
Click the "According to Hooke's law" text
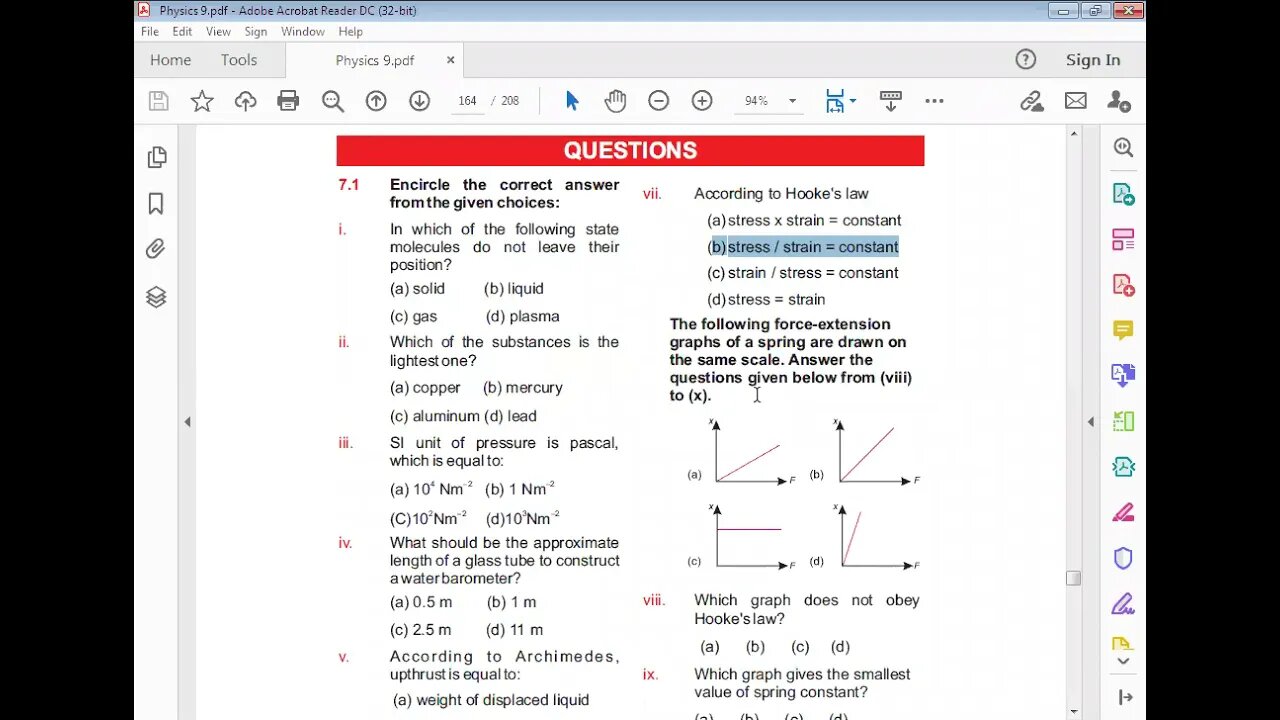[x=781, y=194]
